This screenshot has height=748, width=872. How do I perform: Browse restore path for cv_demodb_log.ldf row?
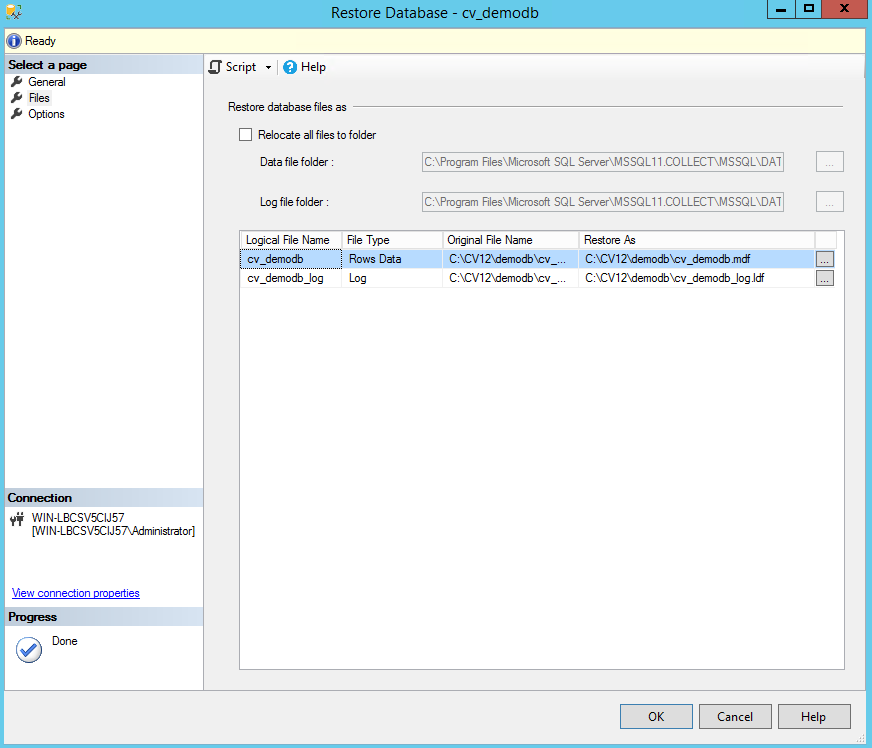click(825, 278)
